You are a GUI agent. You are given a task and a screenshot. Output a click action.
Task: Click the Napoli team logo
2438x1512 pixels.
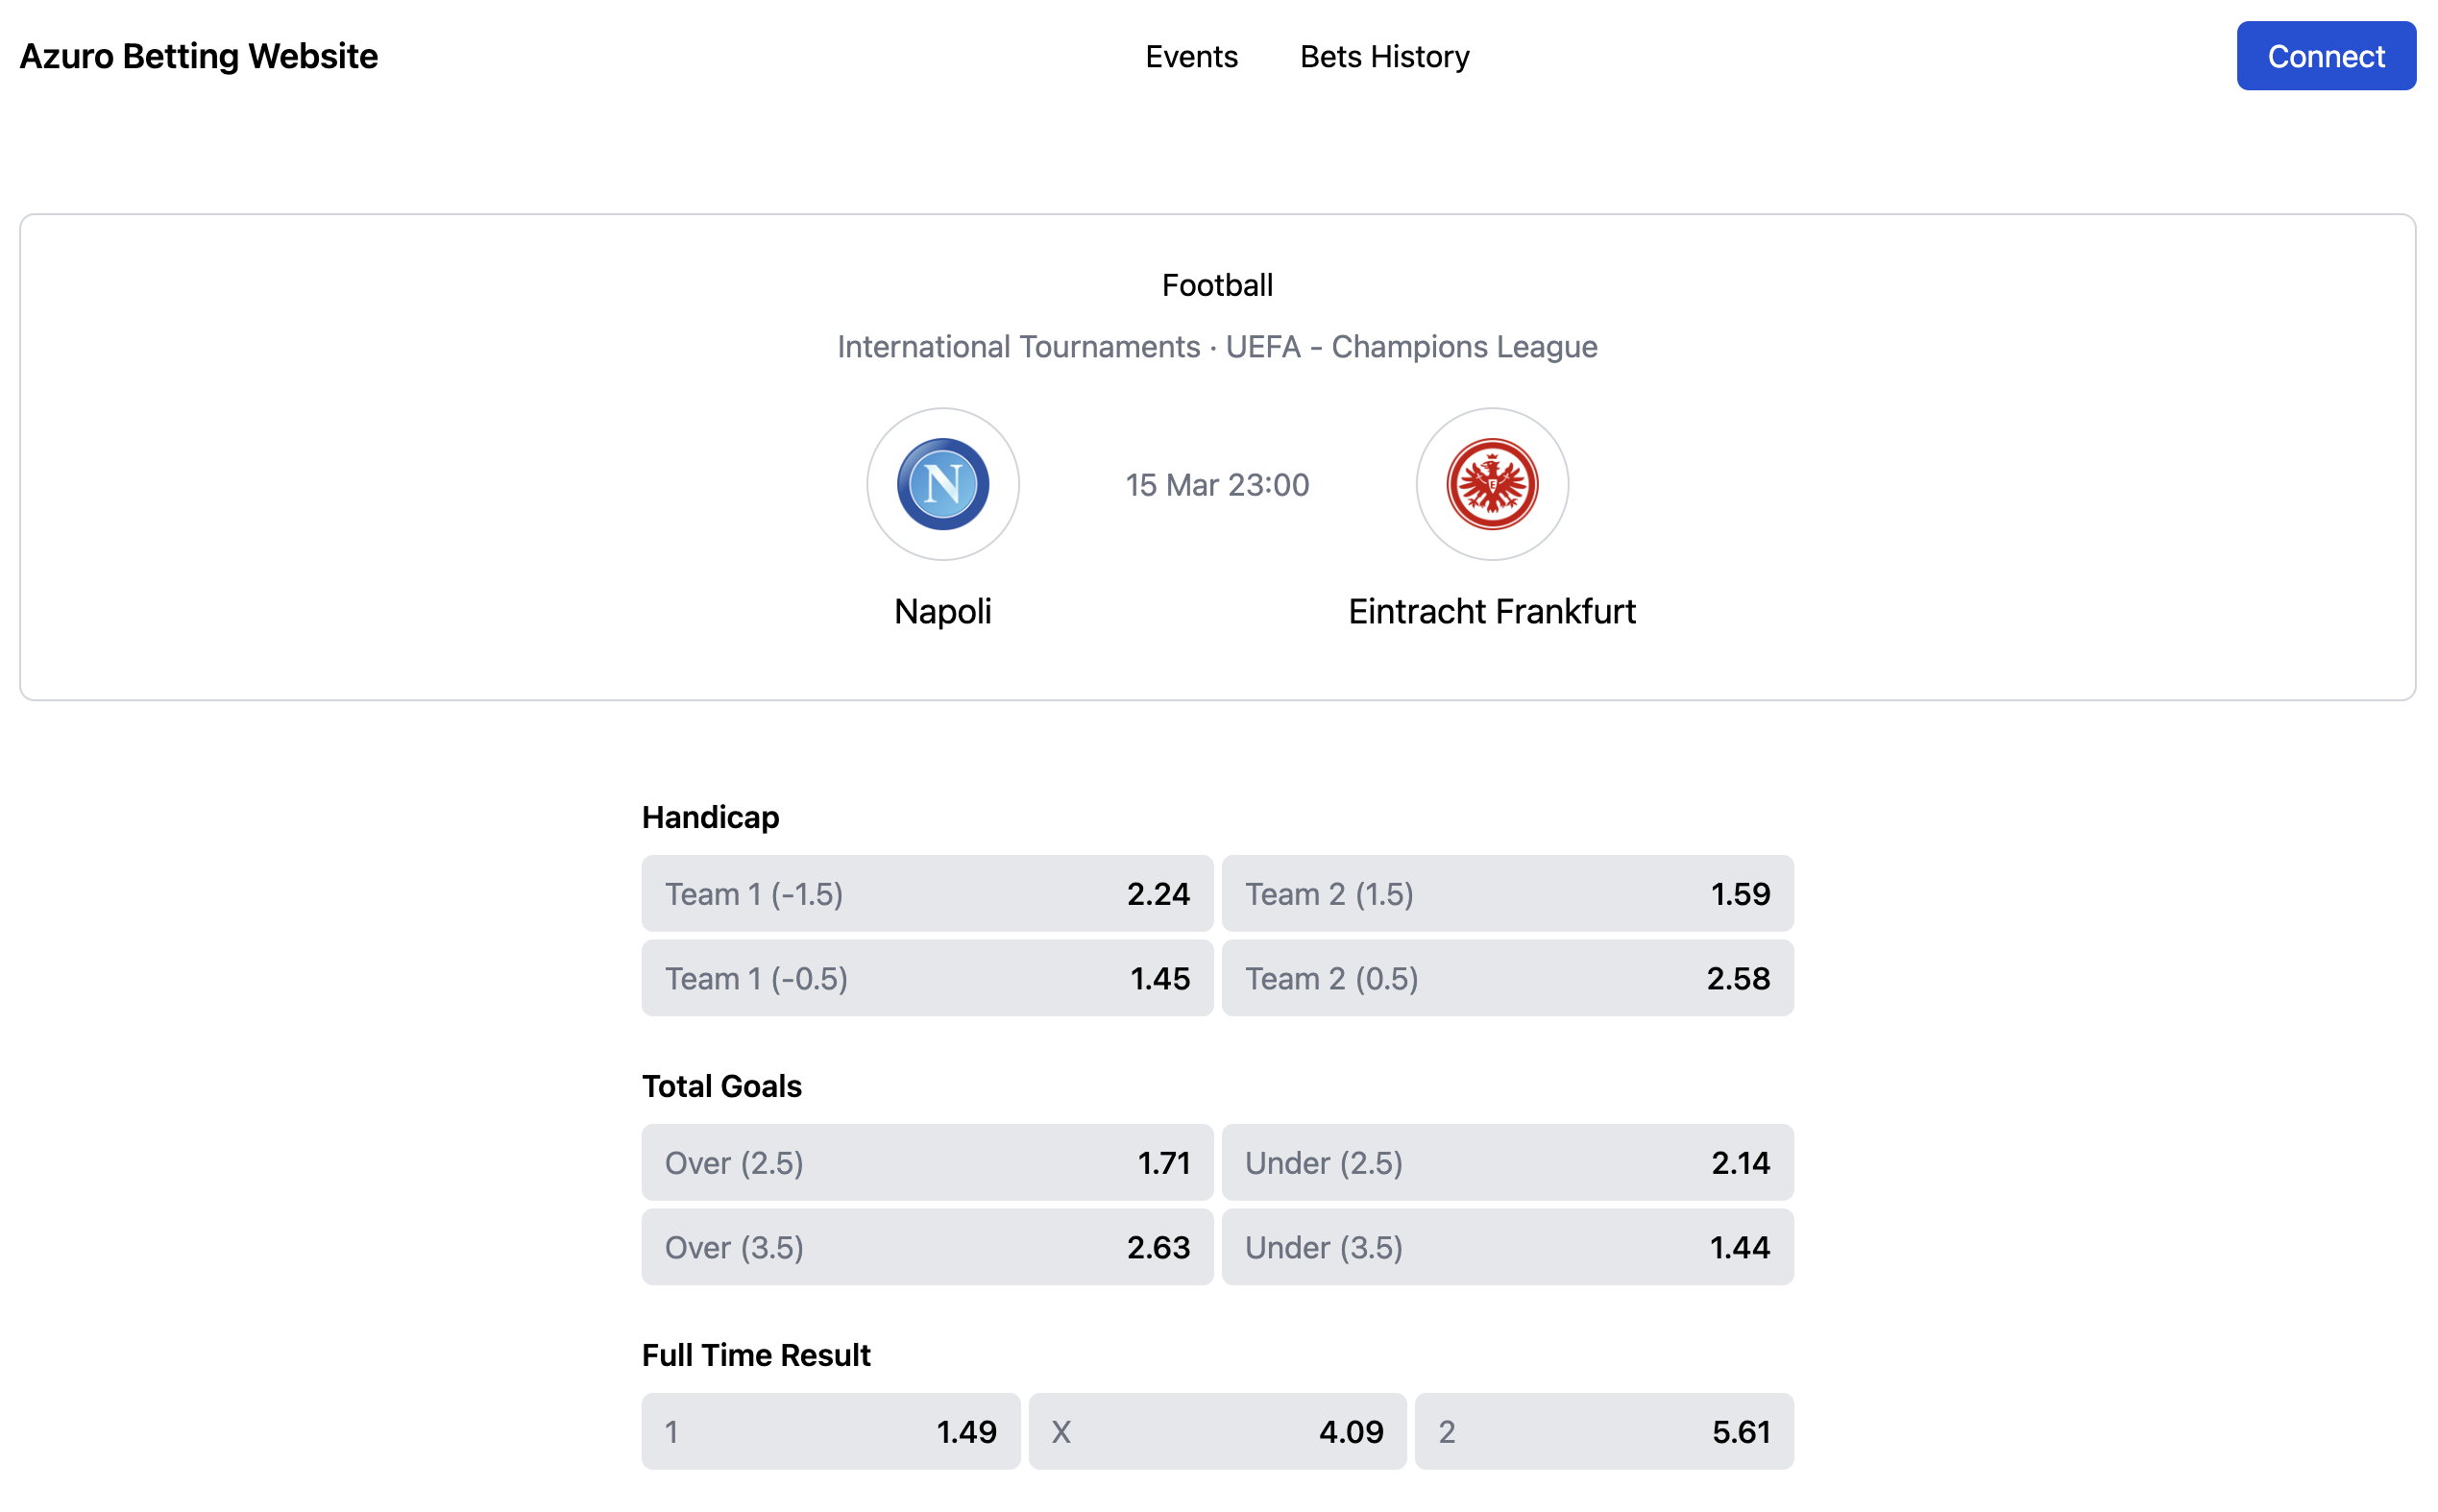click(943, 484)
